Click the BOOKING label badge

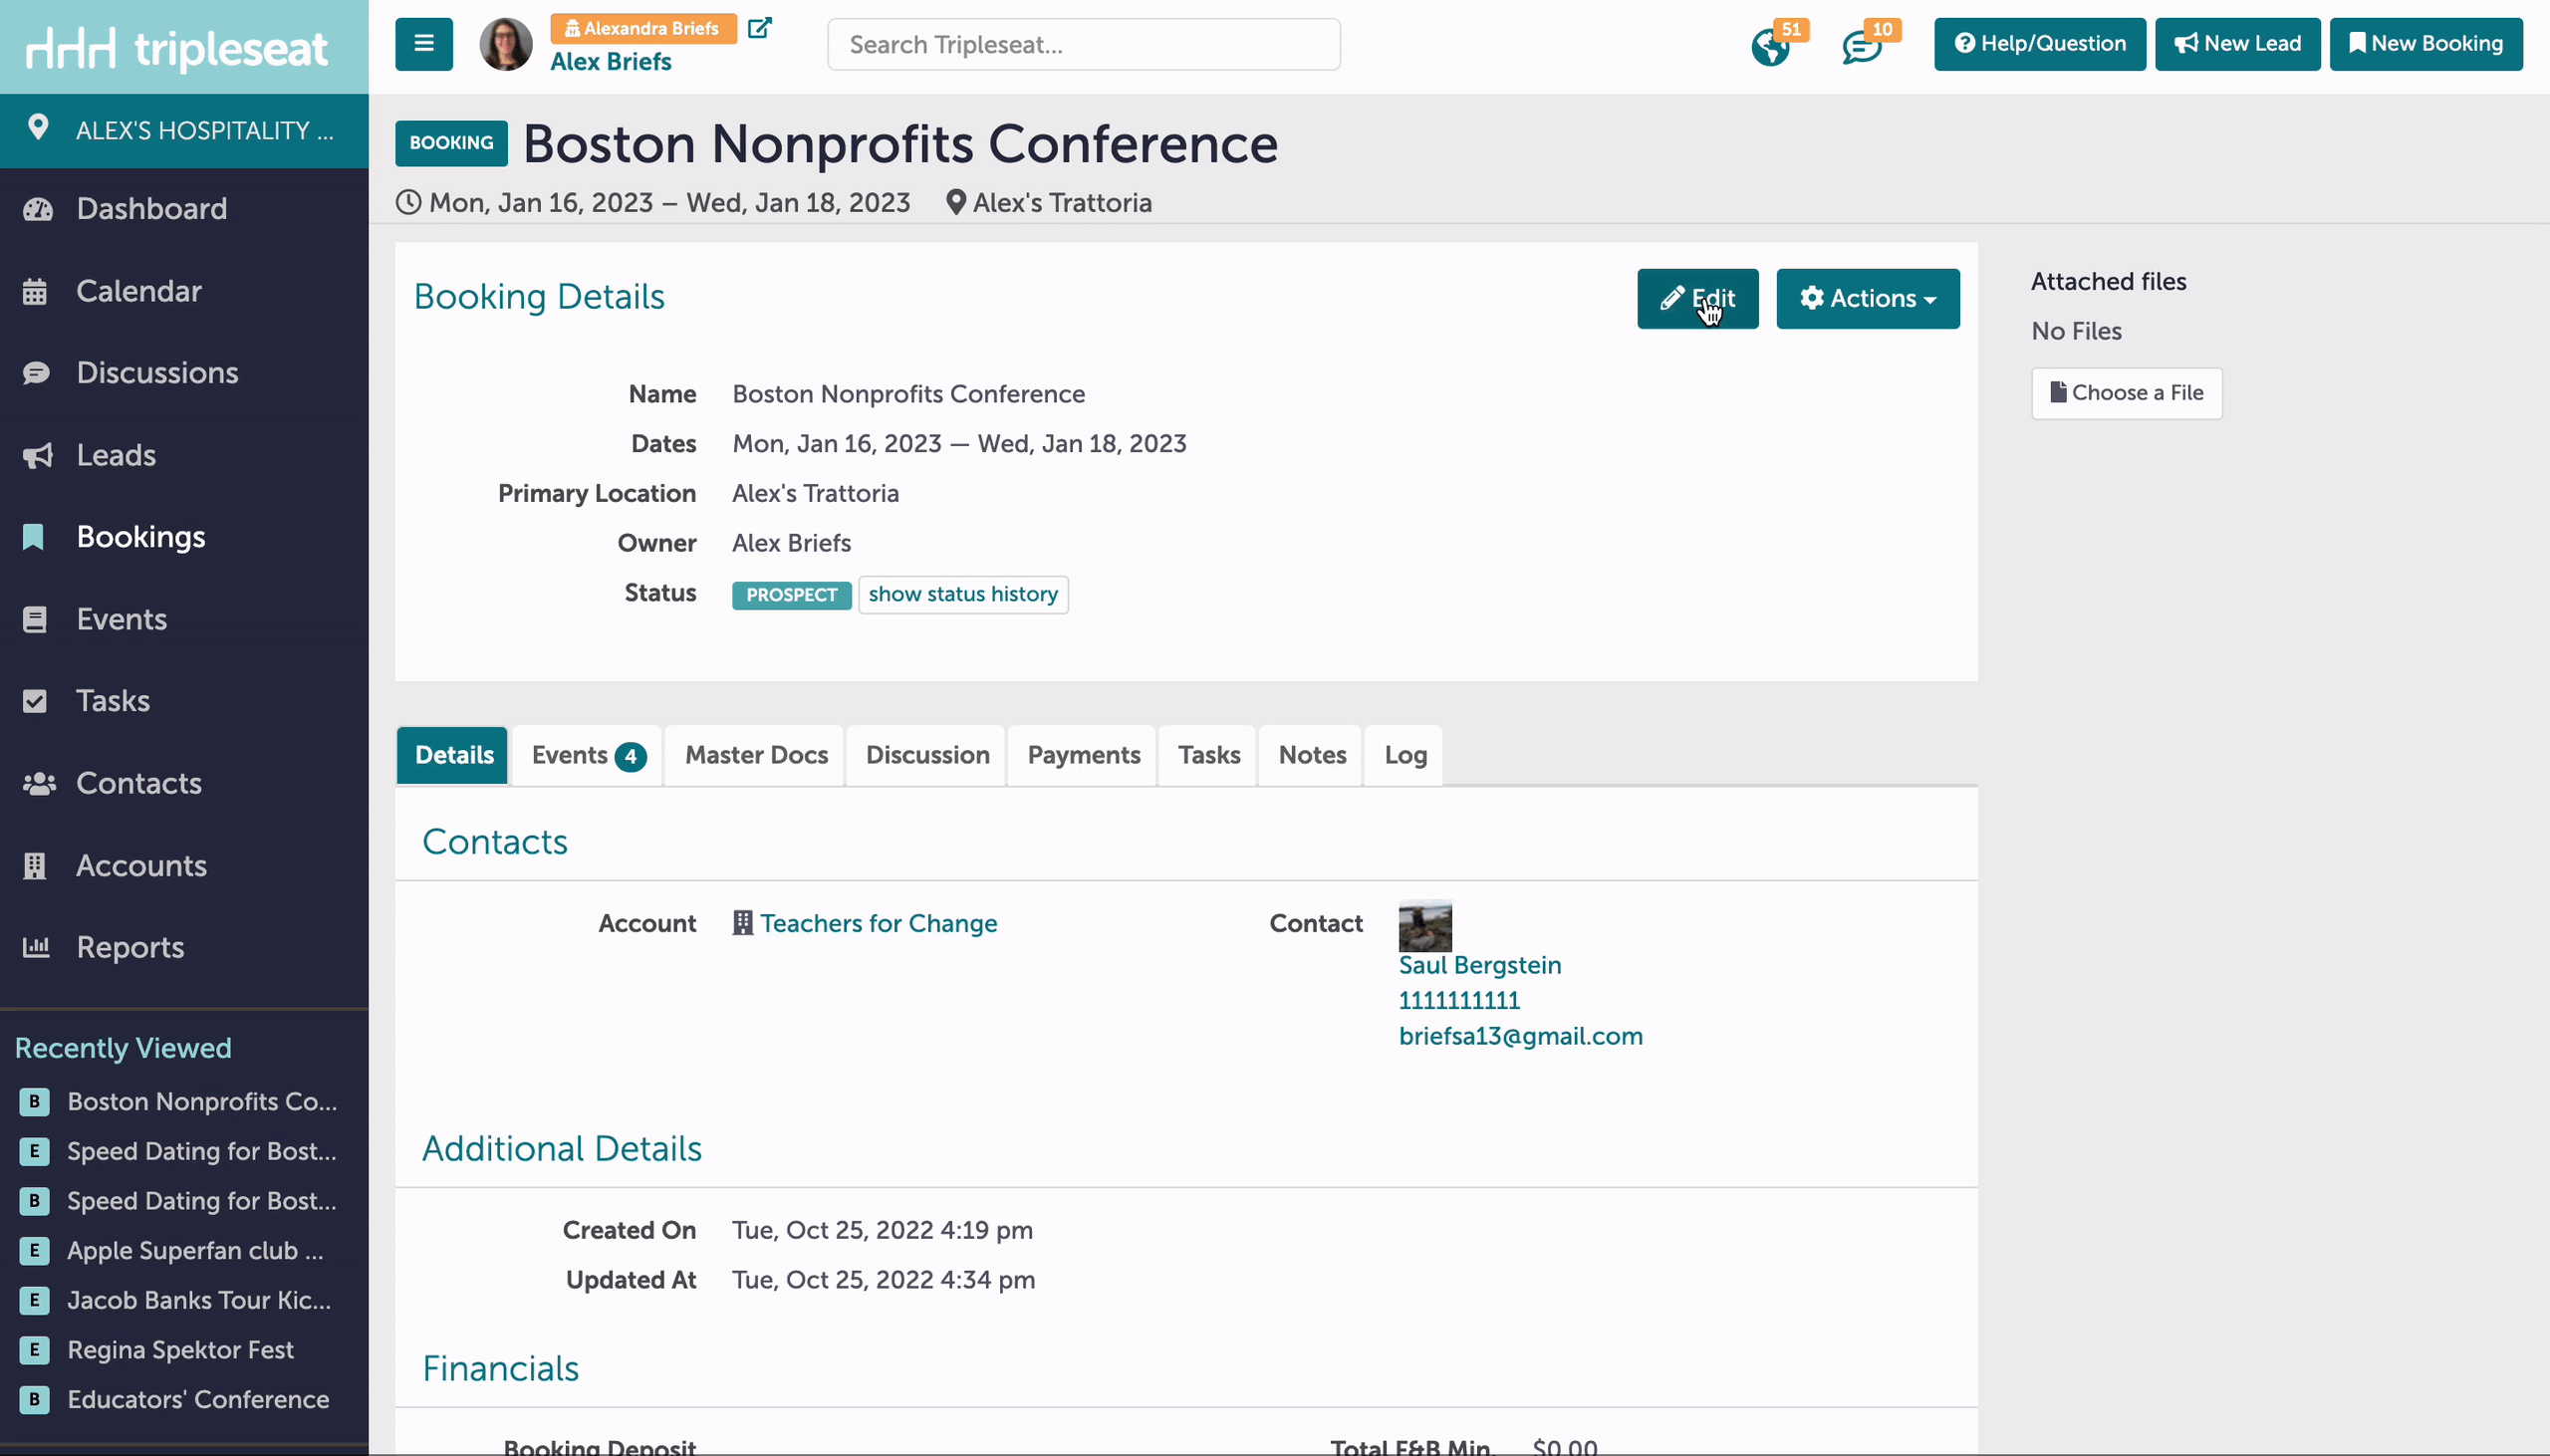click(x=451, y=143)
